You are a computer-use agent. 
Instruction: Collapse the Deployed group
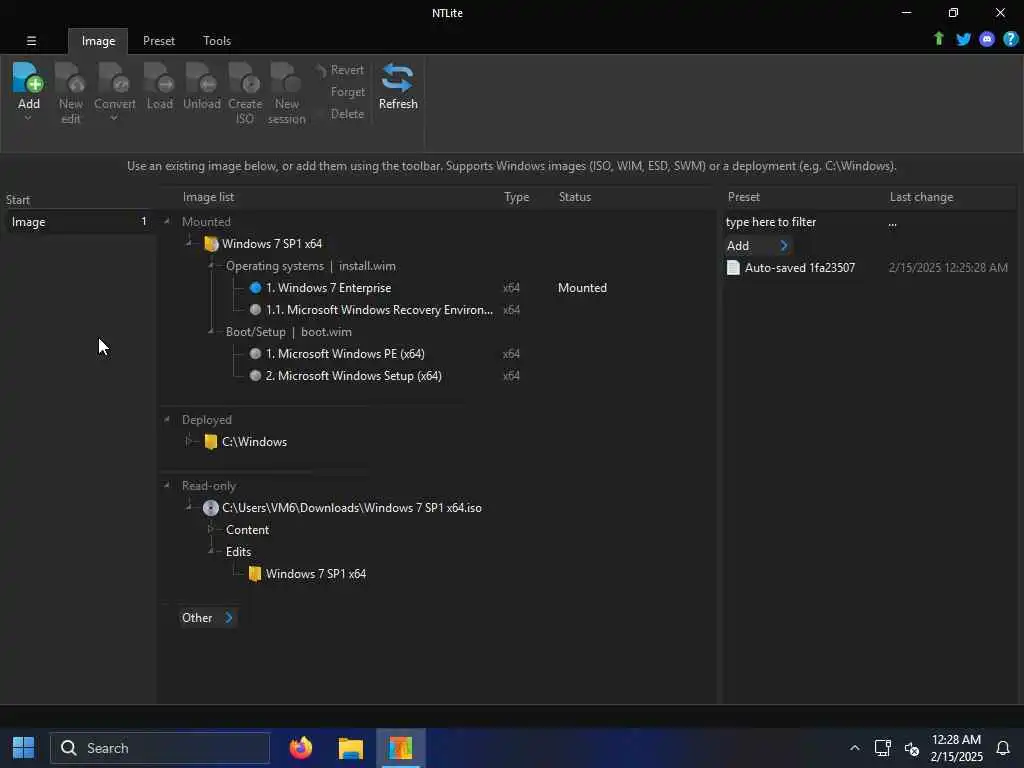point(167,420)
